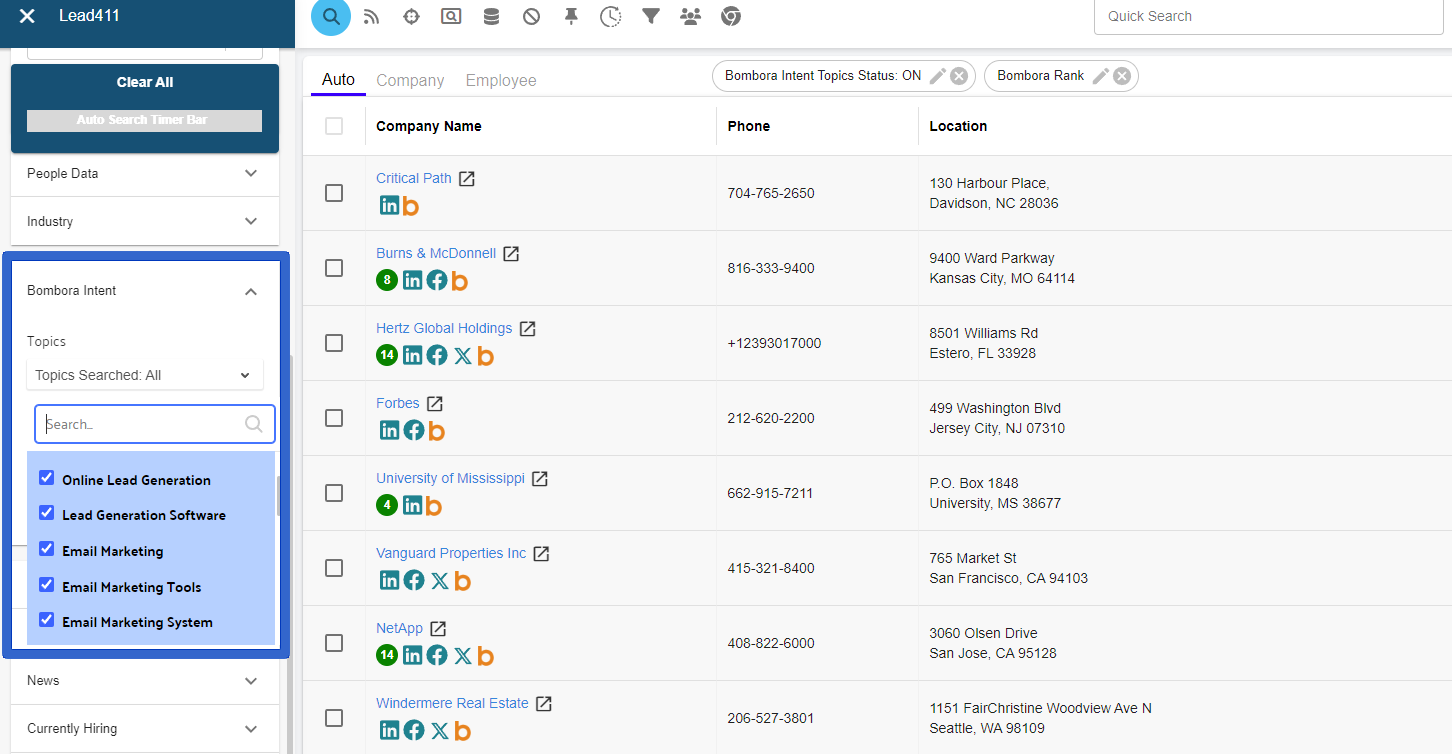
Task: Open NetApp's LinkedIn icon
Action: pyautogui.click(x=413, y=655)
